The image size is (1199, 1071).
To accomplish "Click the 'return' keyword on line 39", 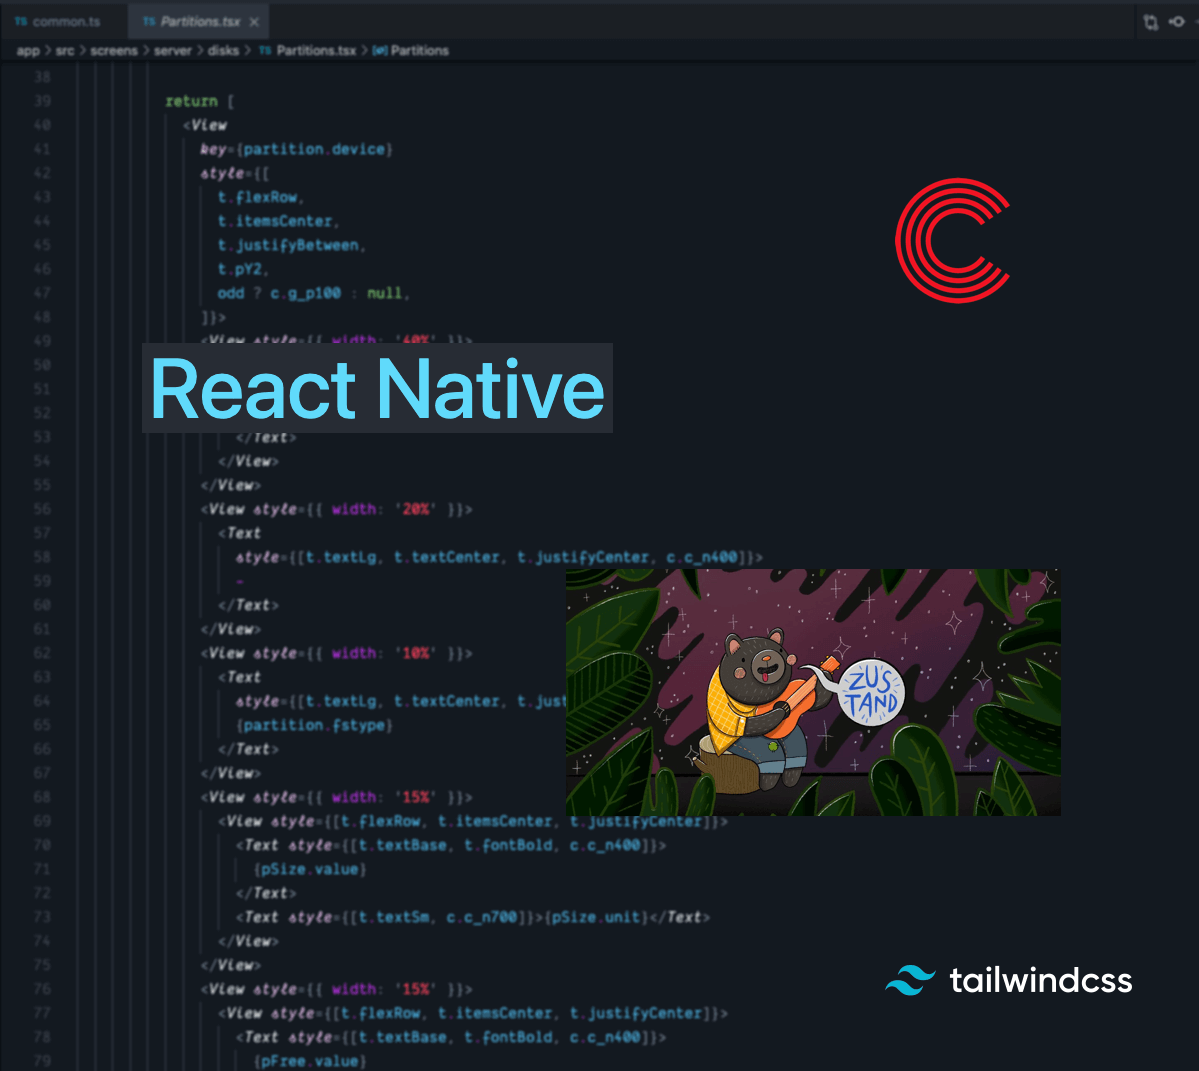I will pyautogui.click(x=191, y=101).
